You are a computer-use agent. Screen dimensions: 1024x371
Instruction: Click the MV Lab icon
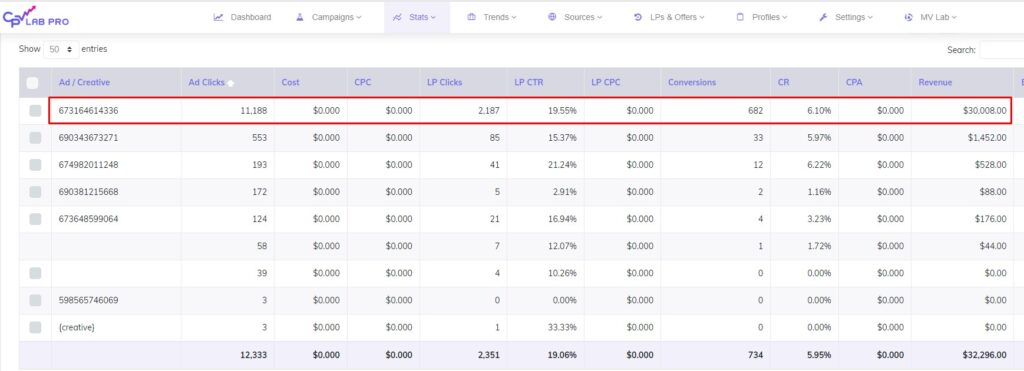tap(908, 18)
